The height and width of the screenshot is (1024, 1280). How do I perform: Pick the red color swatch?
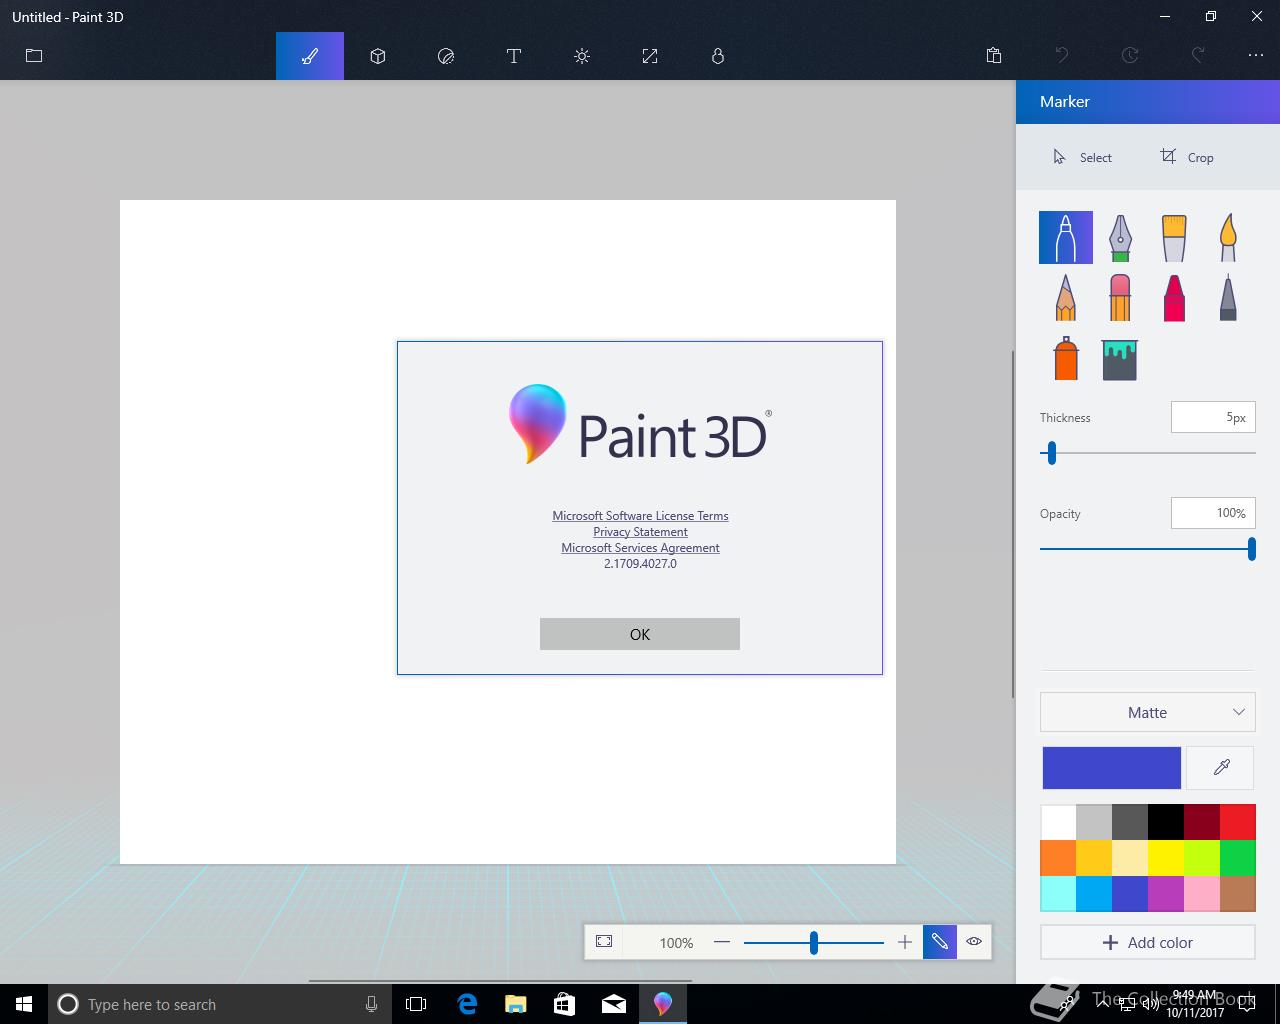click(1238, 822)
